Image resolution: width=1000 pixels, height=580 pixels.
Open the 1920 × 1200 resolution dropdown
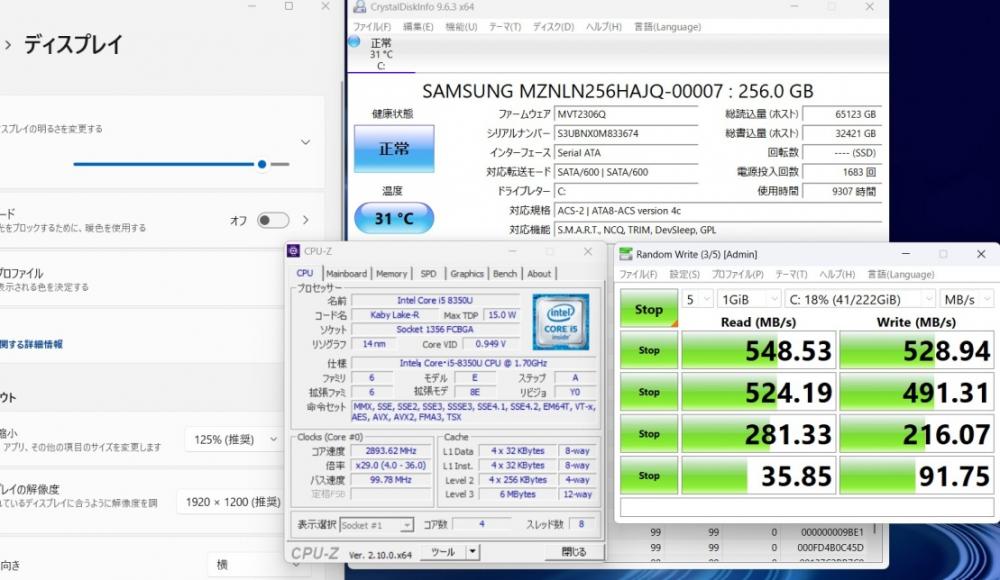point(232,502)
